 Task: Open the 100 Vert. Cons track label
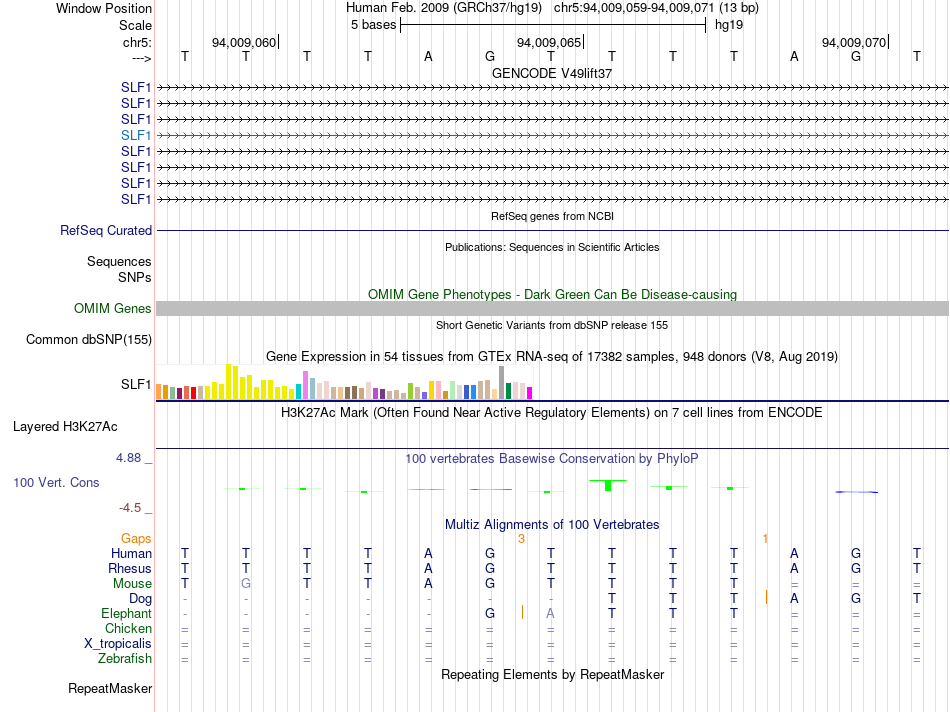(56, 482)
